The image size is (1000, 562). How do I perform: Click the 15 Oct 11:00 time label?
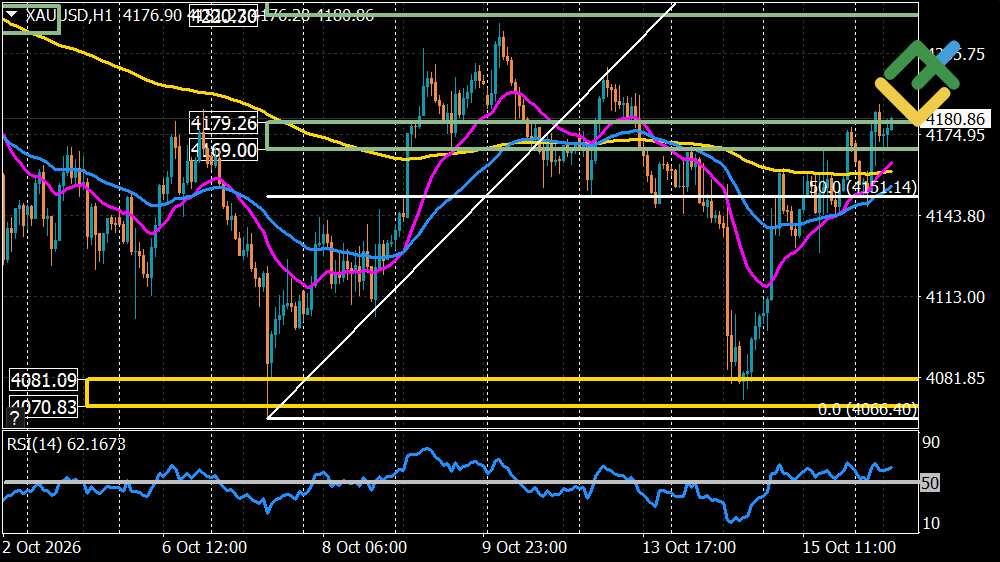(849, 547)
